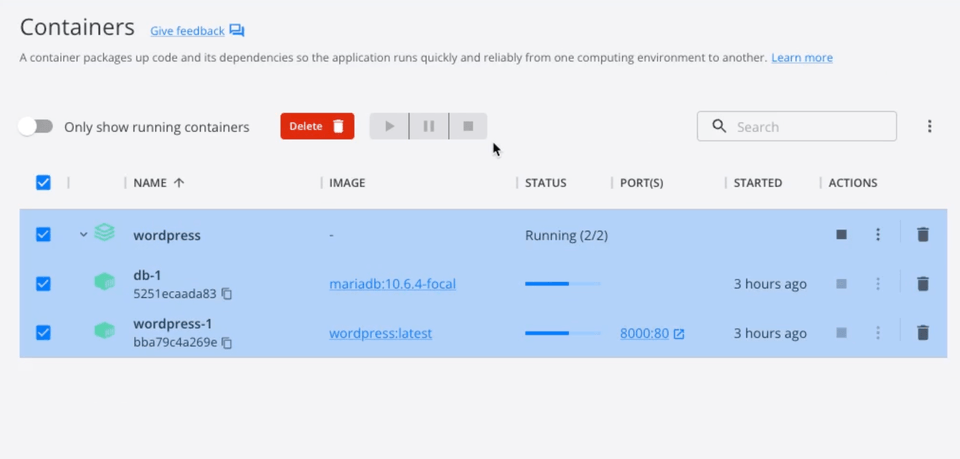Open port 8000:80 external link icon

[679, 334]
